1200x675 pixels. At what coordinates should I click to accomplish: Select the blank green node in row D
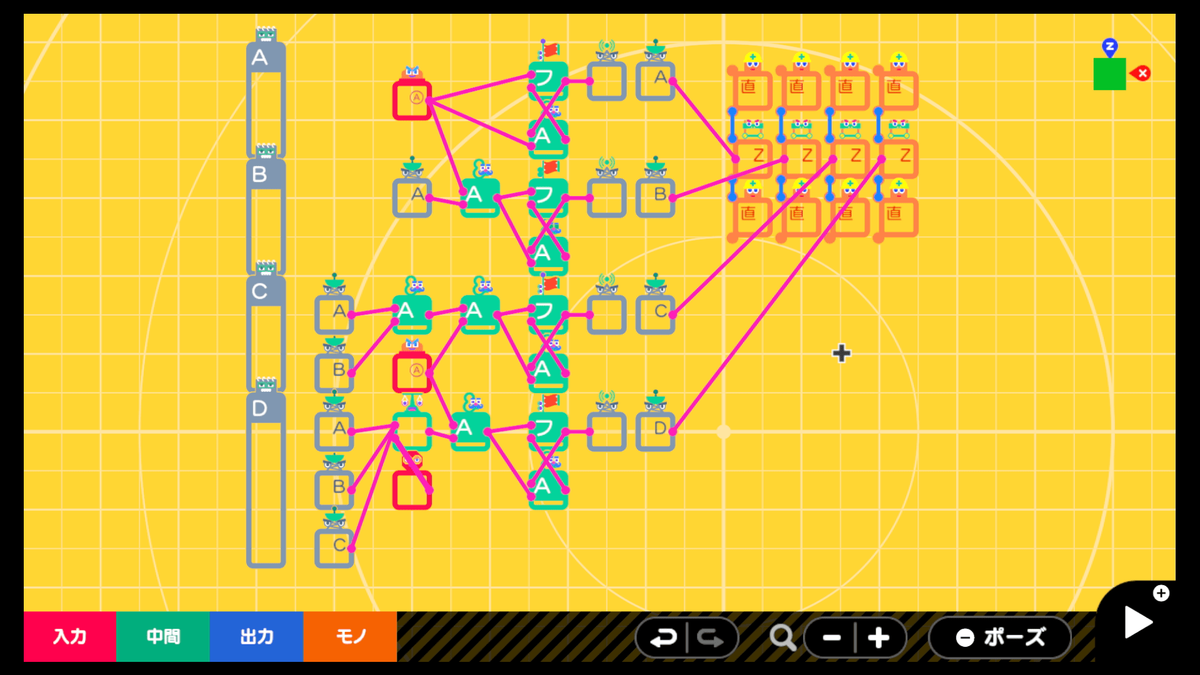tap(412, 431)
